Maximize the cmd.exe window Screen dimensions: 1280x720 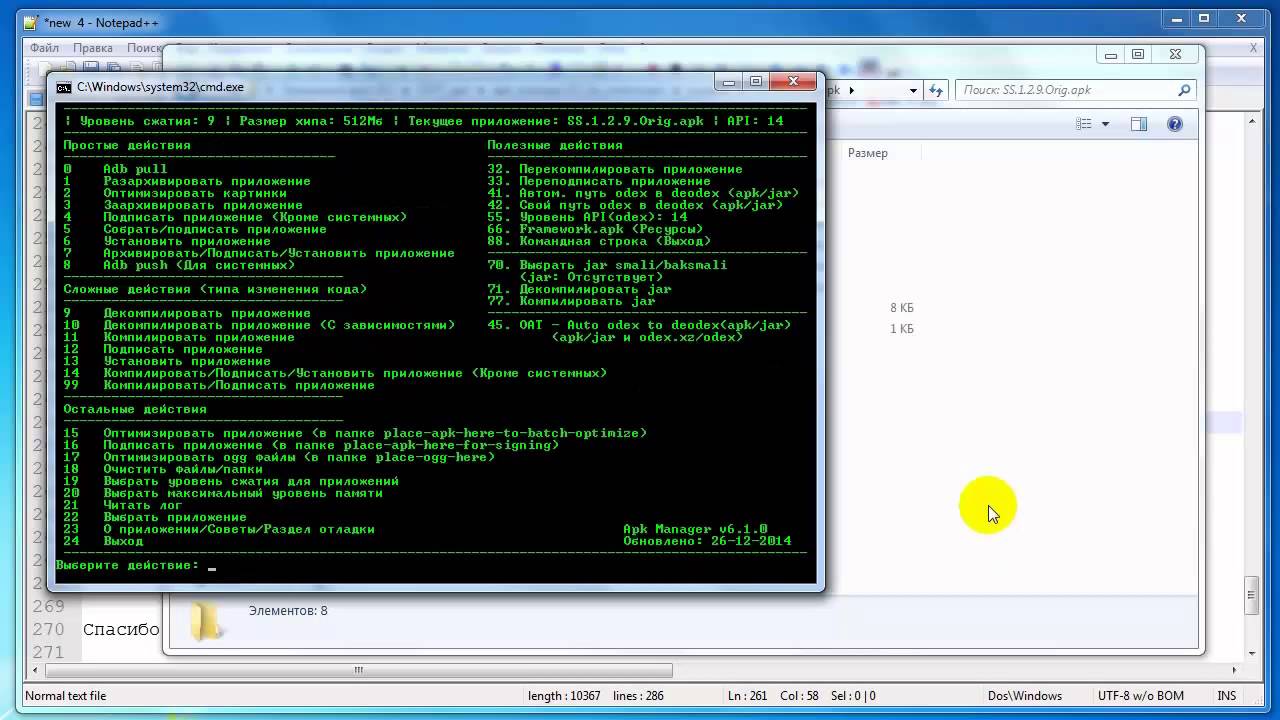756,82
